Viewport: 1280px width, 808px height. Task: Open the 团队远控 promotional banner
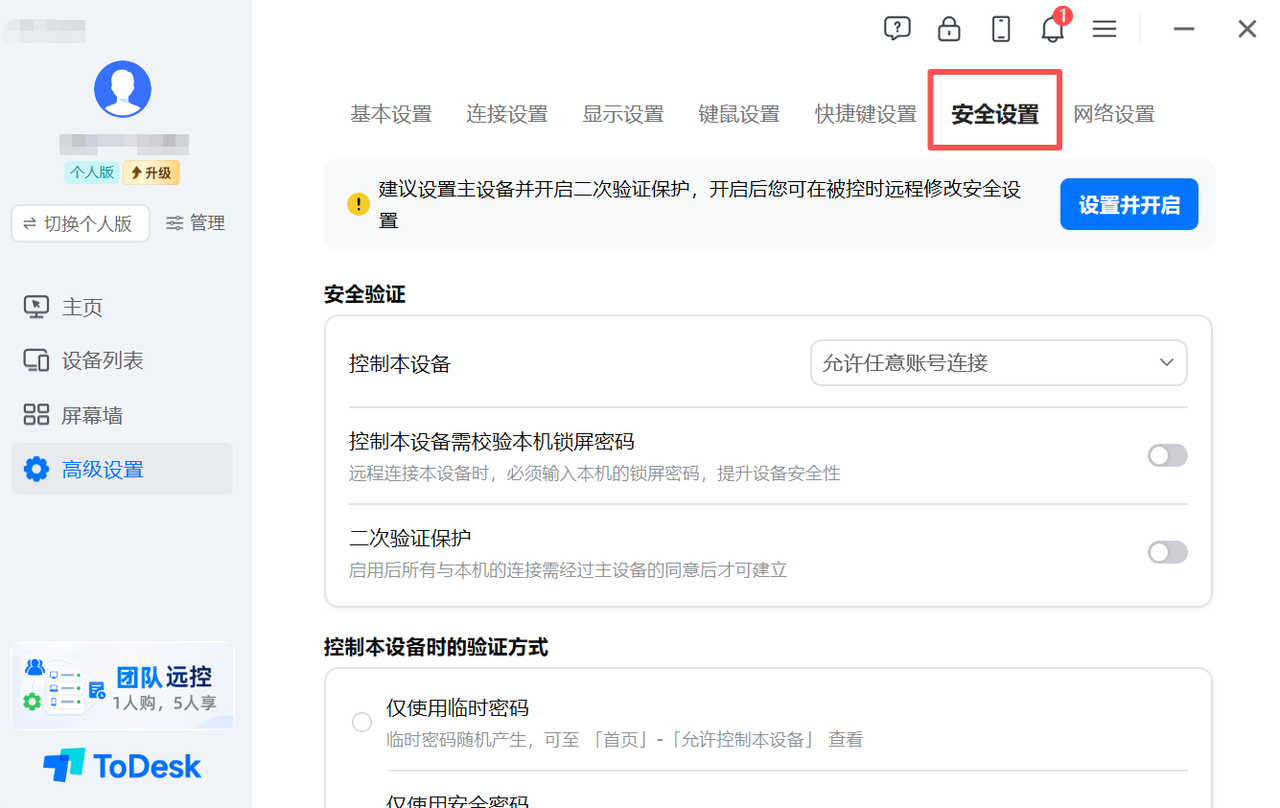point(122,685)
